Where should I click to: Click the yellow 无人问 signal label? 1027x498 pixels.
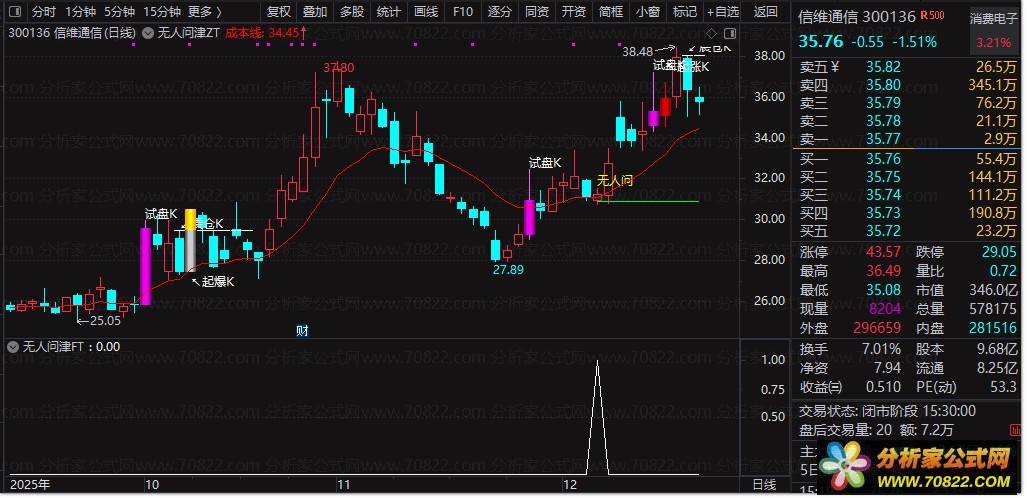(614, 181)
